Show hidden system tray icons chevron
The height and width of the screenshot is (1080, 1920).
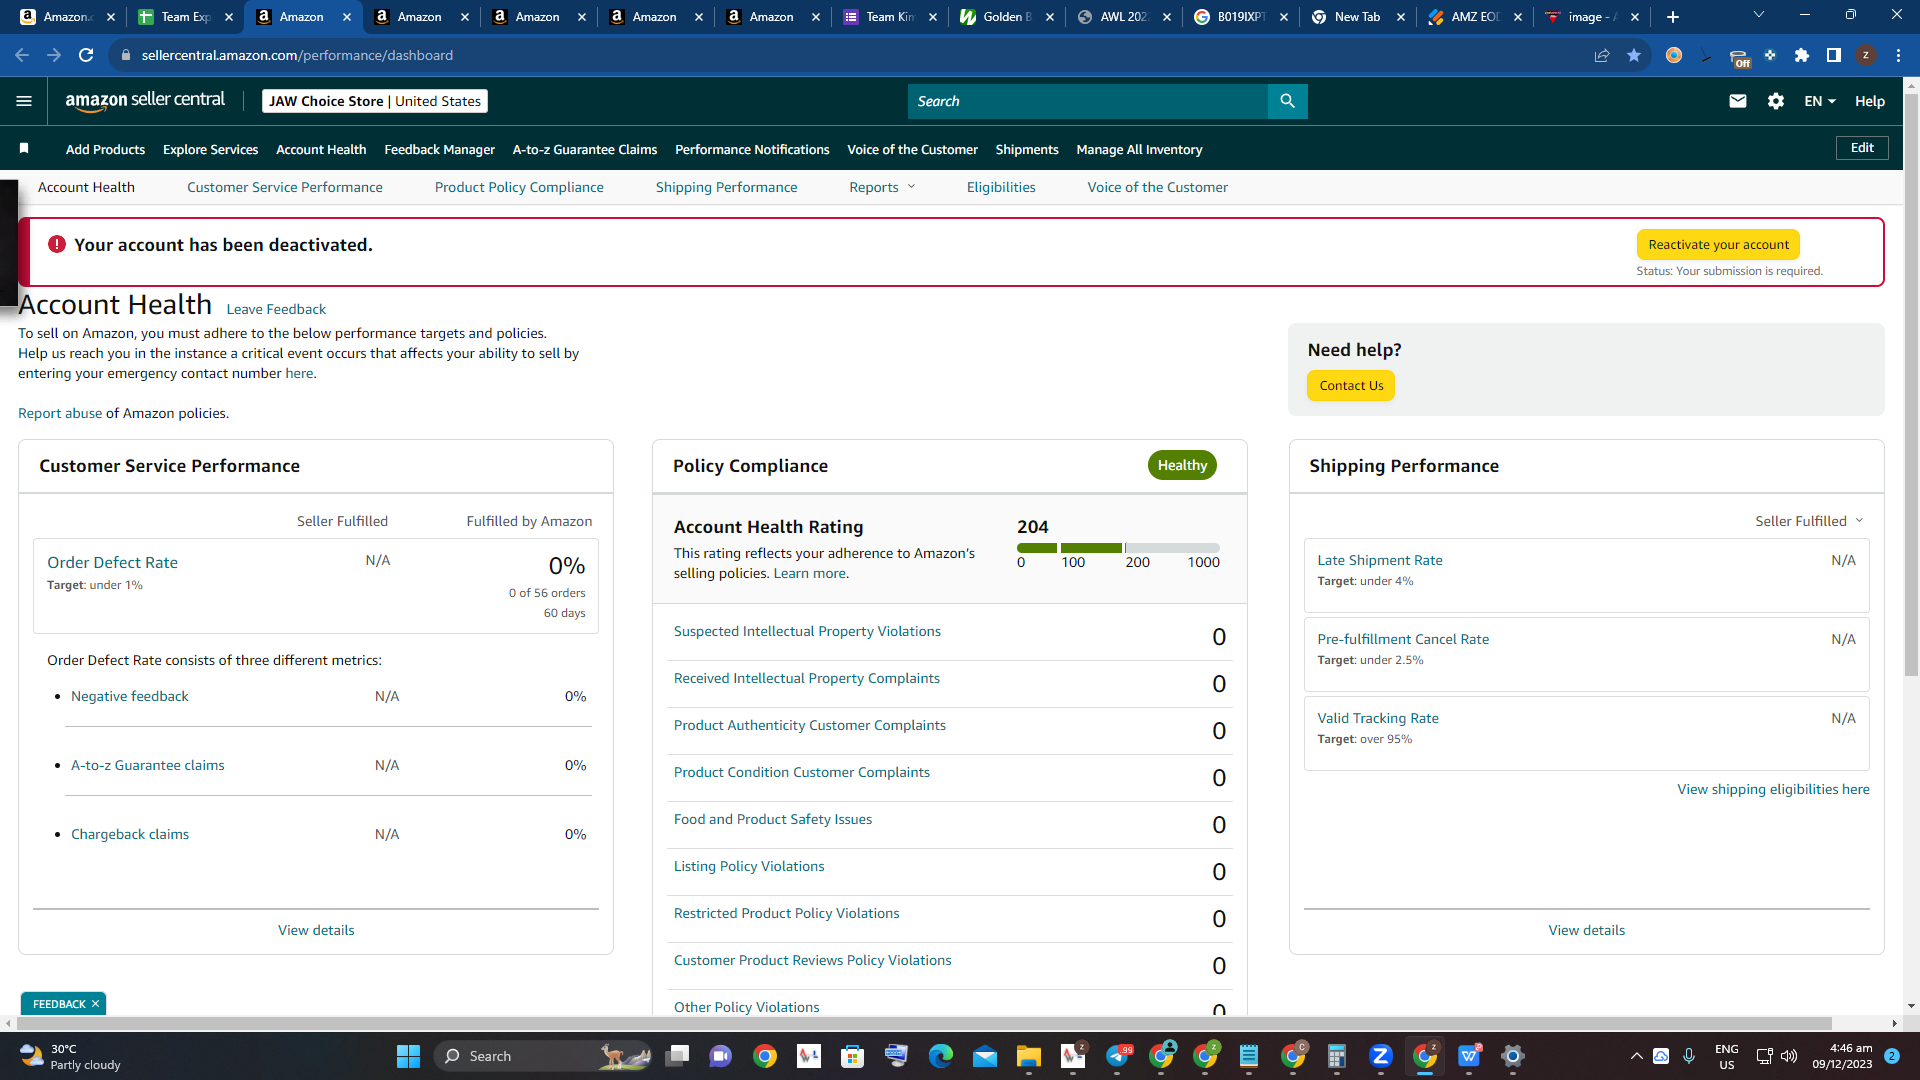(x=1636, y=1056)
